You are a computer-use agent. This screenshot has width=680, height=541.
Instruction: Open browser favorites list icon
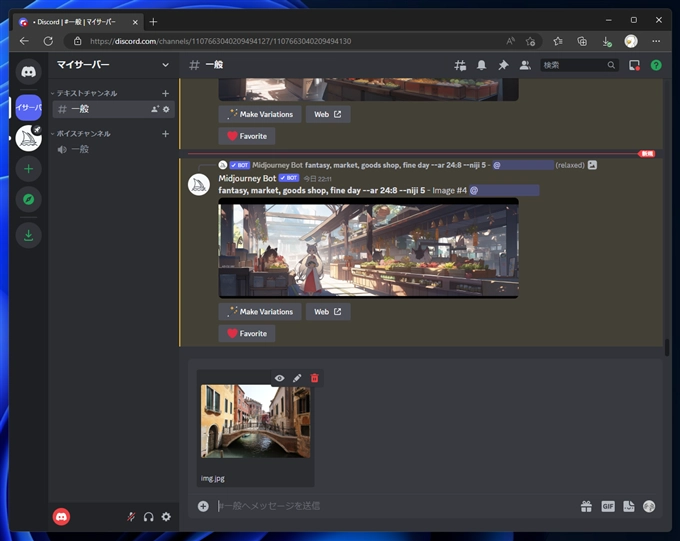(558, 41)
